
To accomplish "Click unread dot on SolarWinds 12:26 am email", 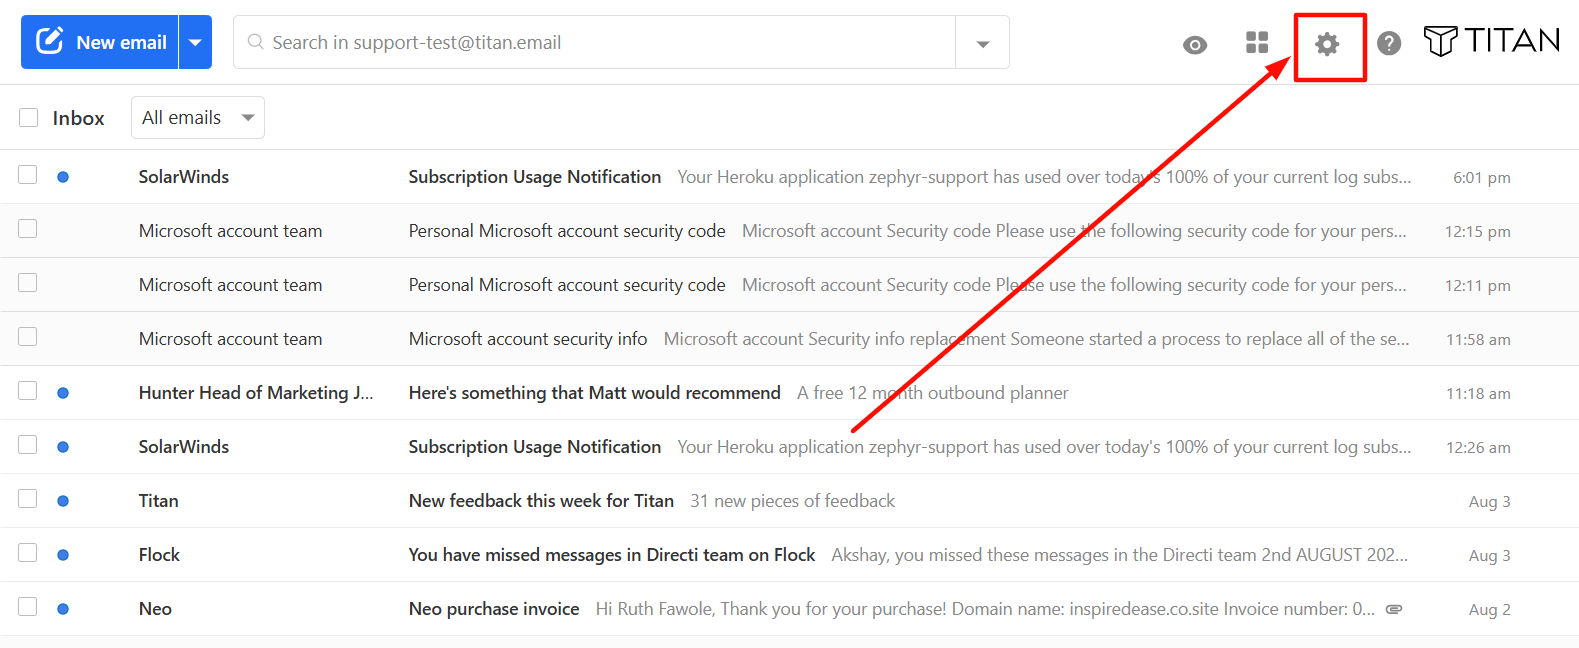I will [x=63, y=447].
